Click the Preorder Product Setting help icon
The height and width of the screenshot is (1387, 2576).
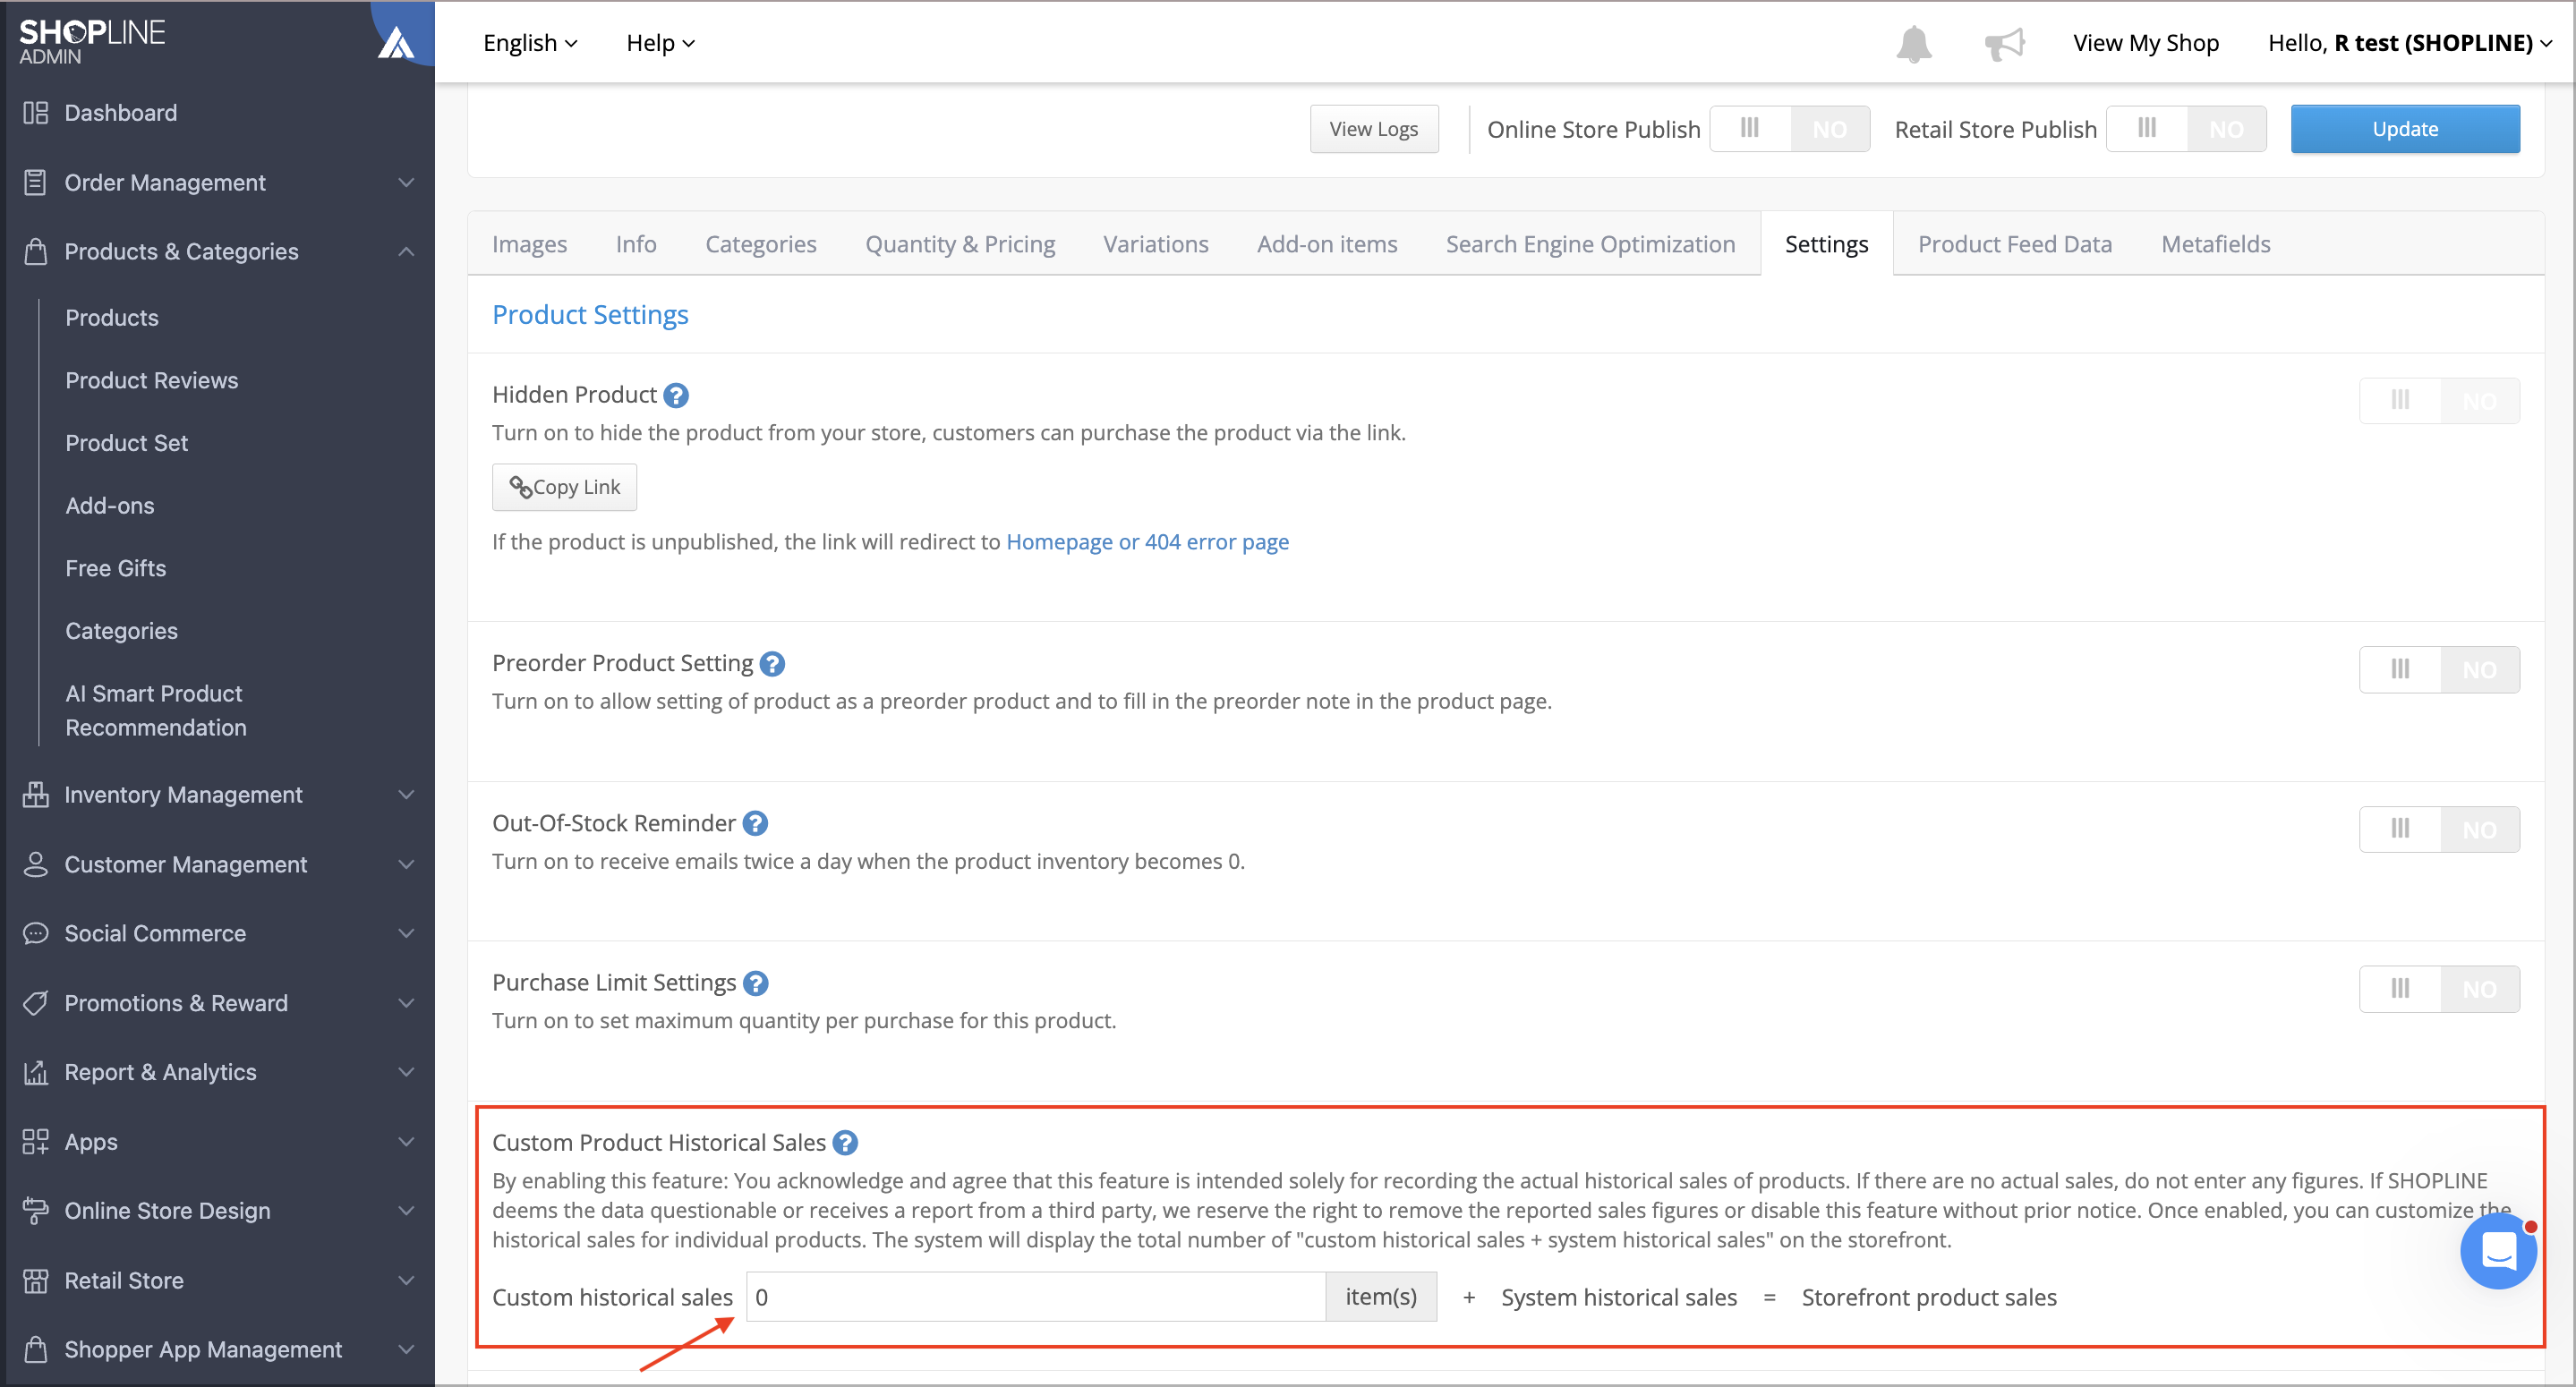[x=772, y=663]
